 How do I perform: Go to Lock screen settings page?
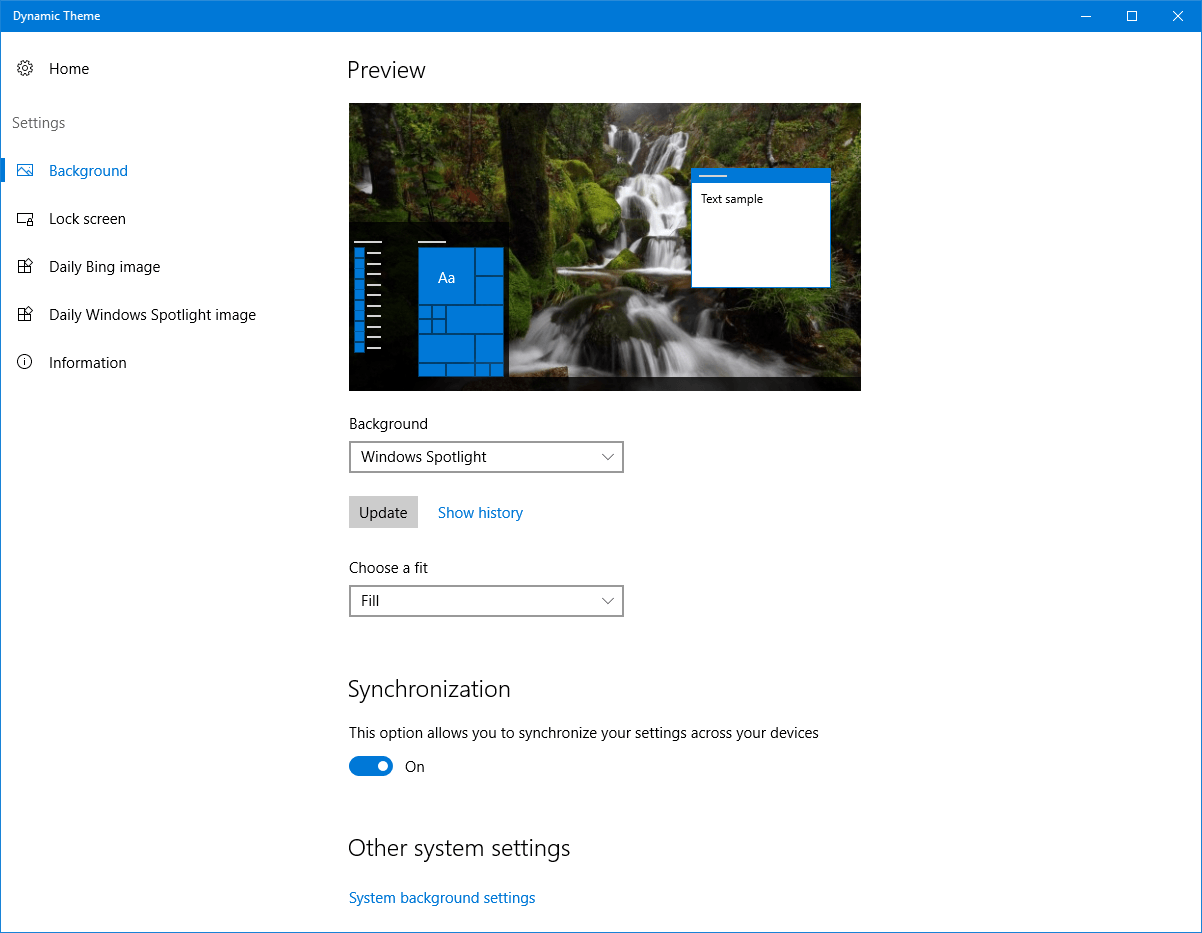coord(87,219)
